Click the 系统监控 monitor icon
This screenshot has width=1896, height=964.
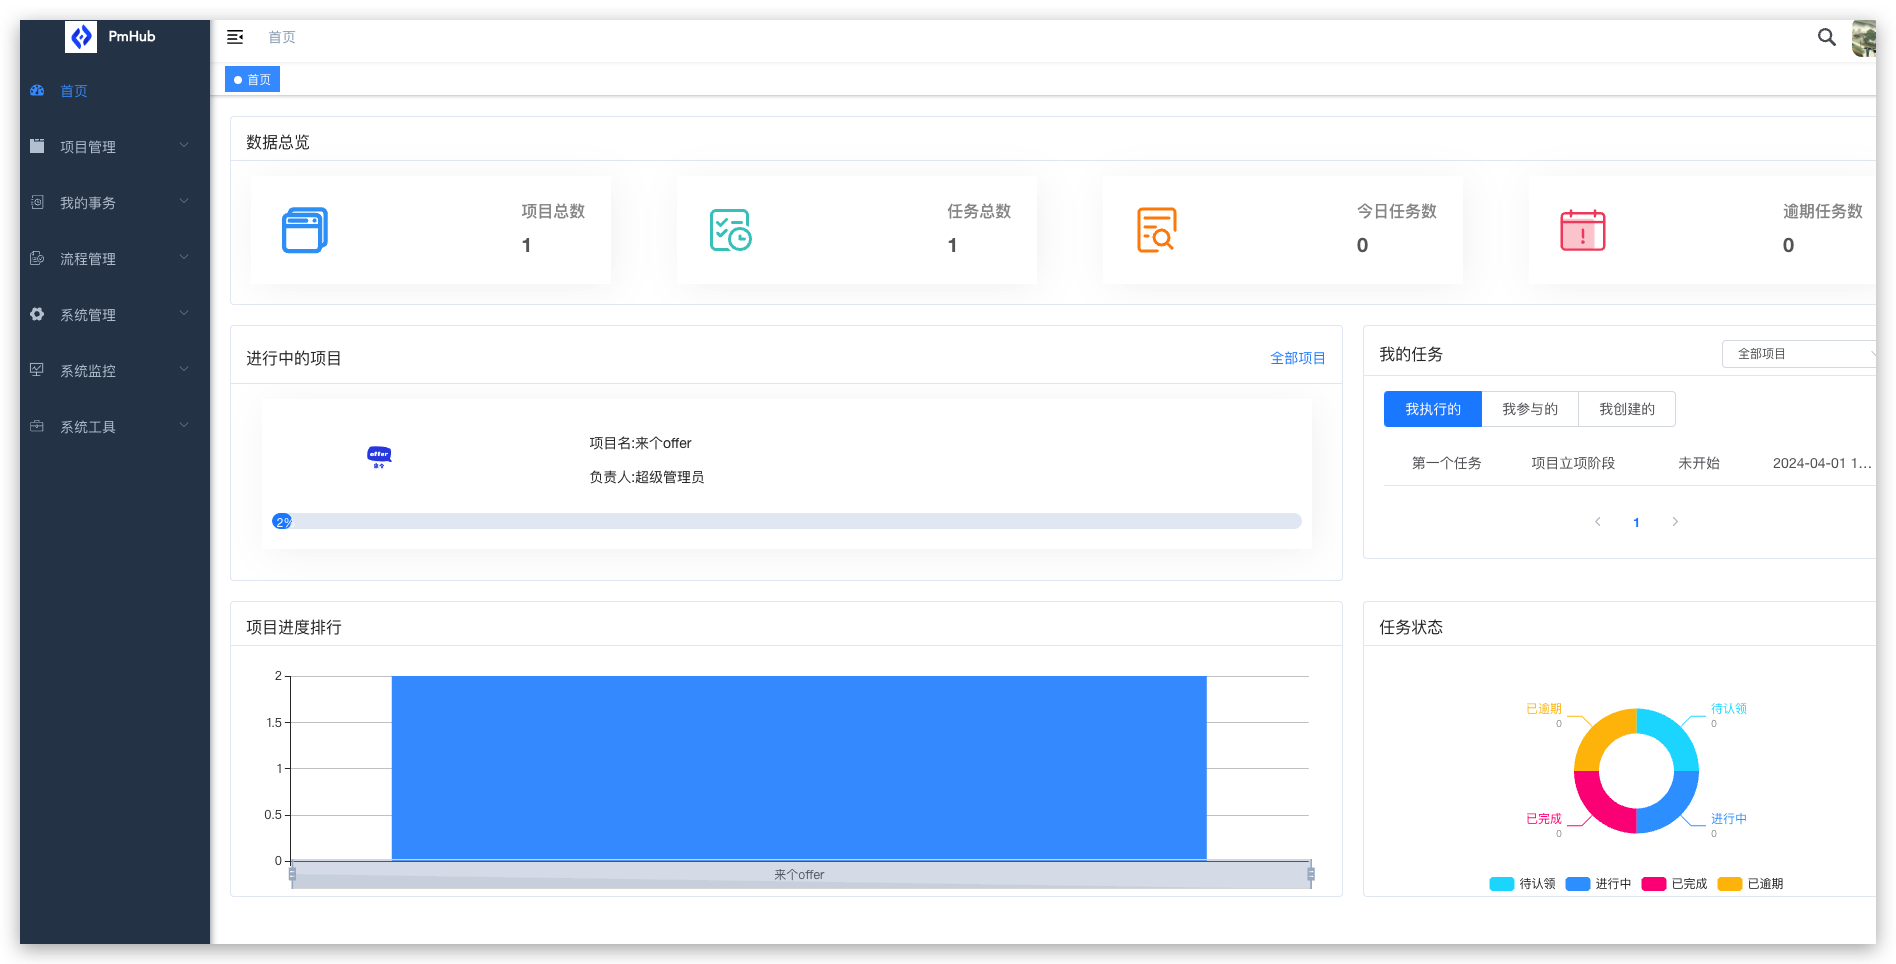pyautogui.click(x=37, y=370)
